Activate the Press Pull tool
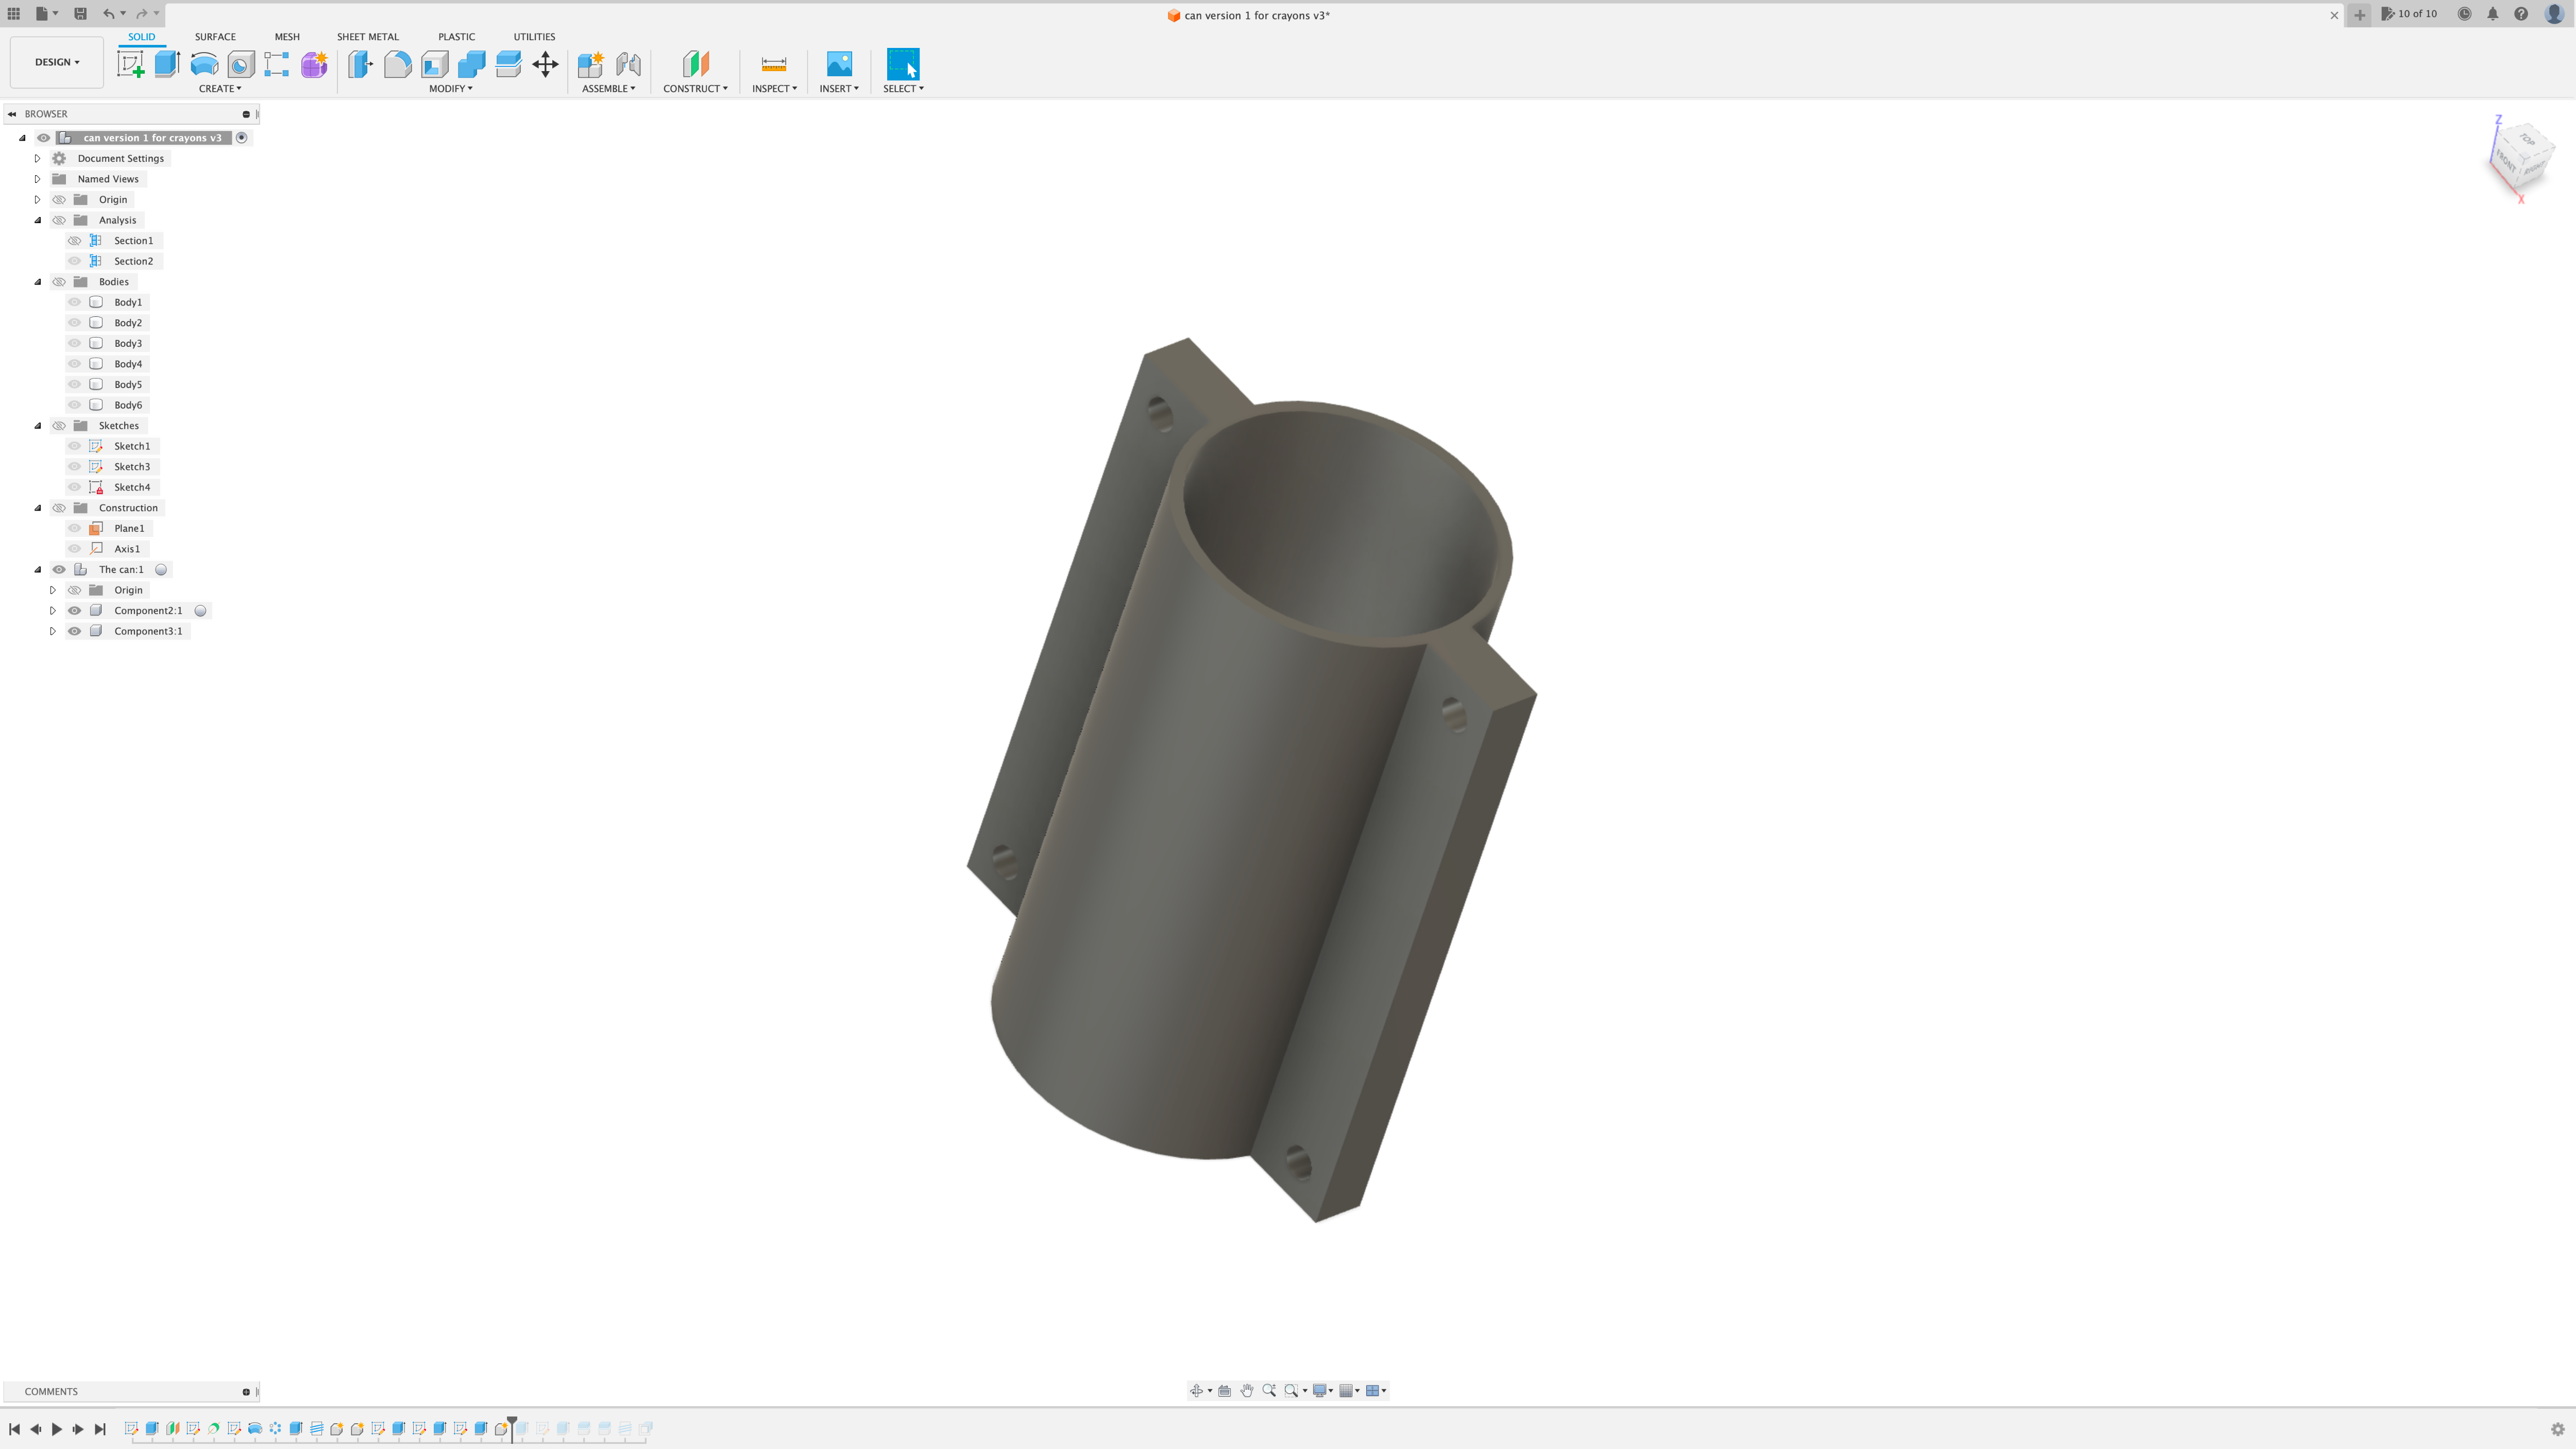2576x1449 pixels. point(360,64)
